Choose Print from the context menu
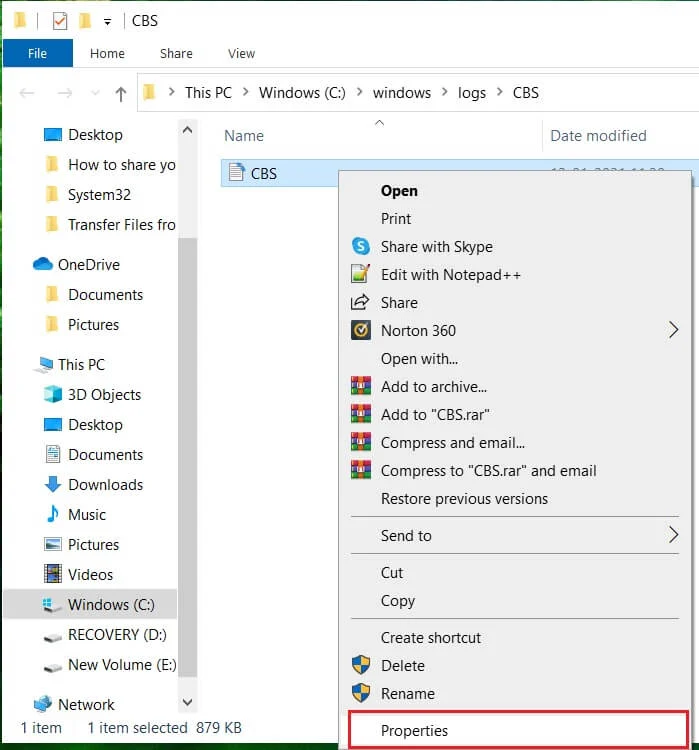Screen dimensions: 699x750 (515, 219)
